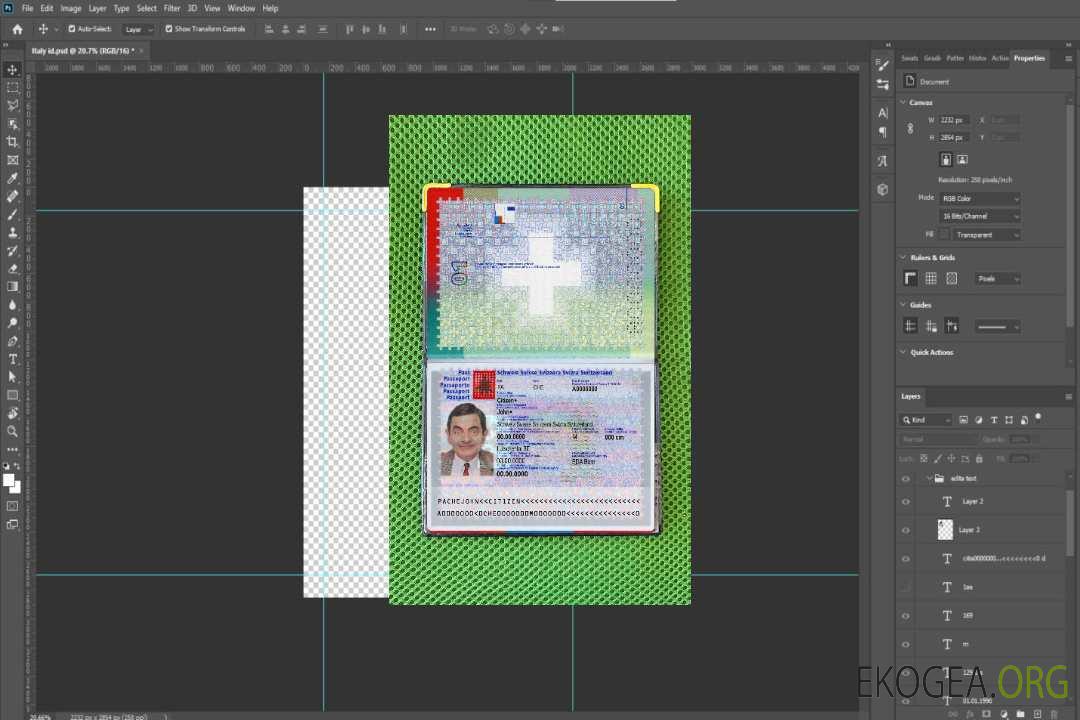Screen dimensions: 1080x720
Task: Select portrait canvas orientation
Action: click(x=946, y=160)
